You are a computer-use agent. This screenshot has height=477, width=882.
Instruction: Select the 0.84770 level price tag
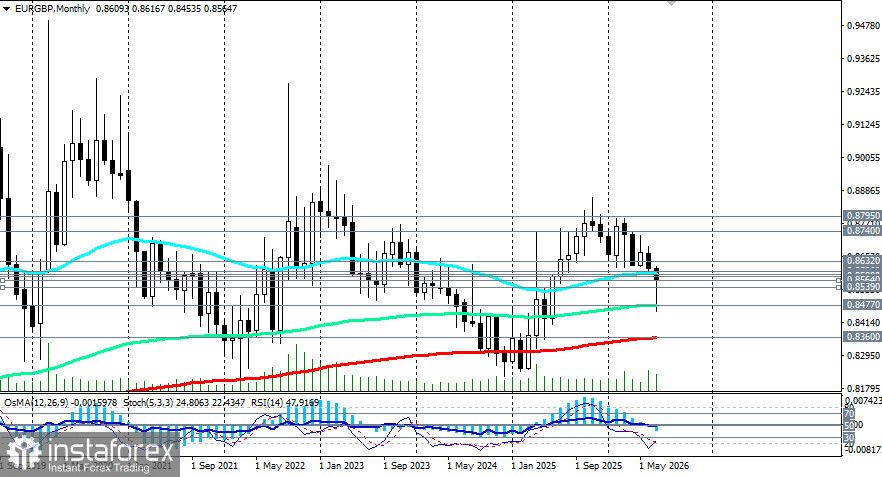coord(863,305)
